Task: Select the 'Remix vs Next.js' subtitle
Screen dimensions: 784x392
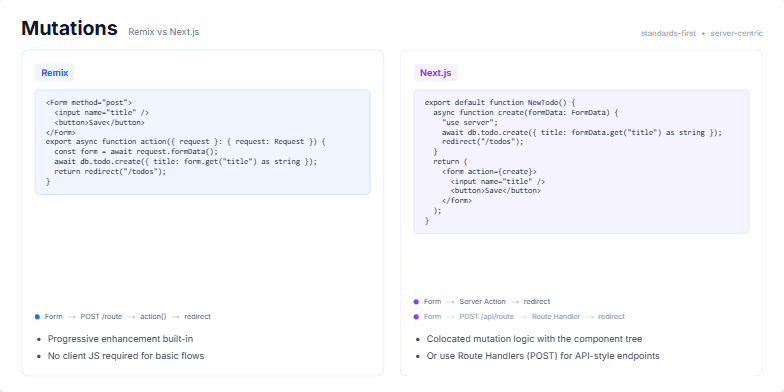Action: pyautogui.click(x=164, y=32)
